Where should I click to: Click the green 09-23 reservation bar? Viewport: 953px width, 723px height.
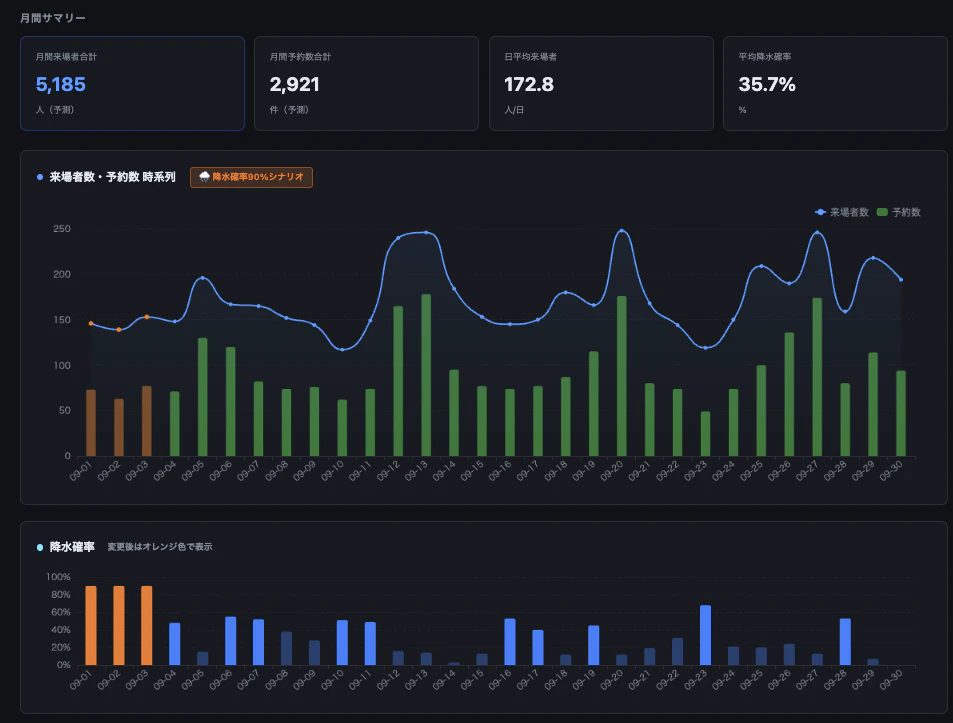click(x=705, y=434)
